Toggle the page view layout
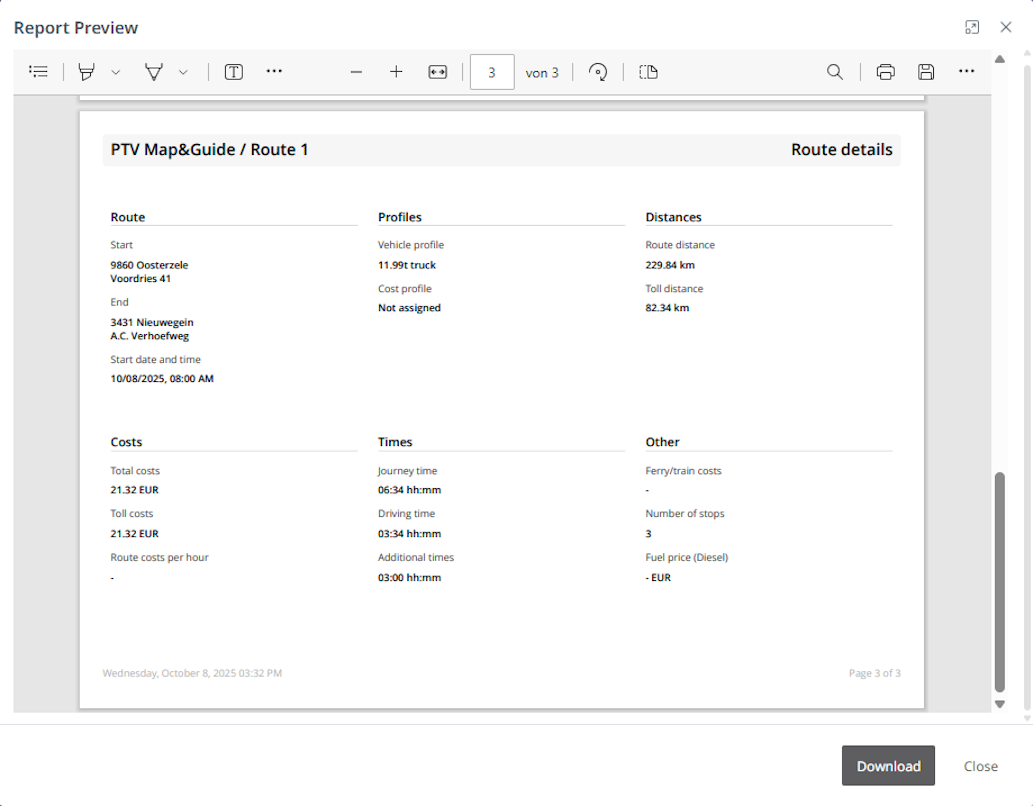Viewport: 1033px width, 806px height. [648, 72]
